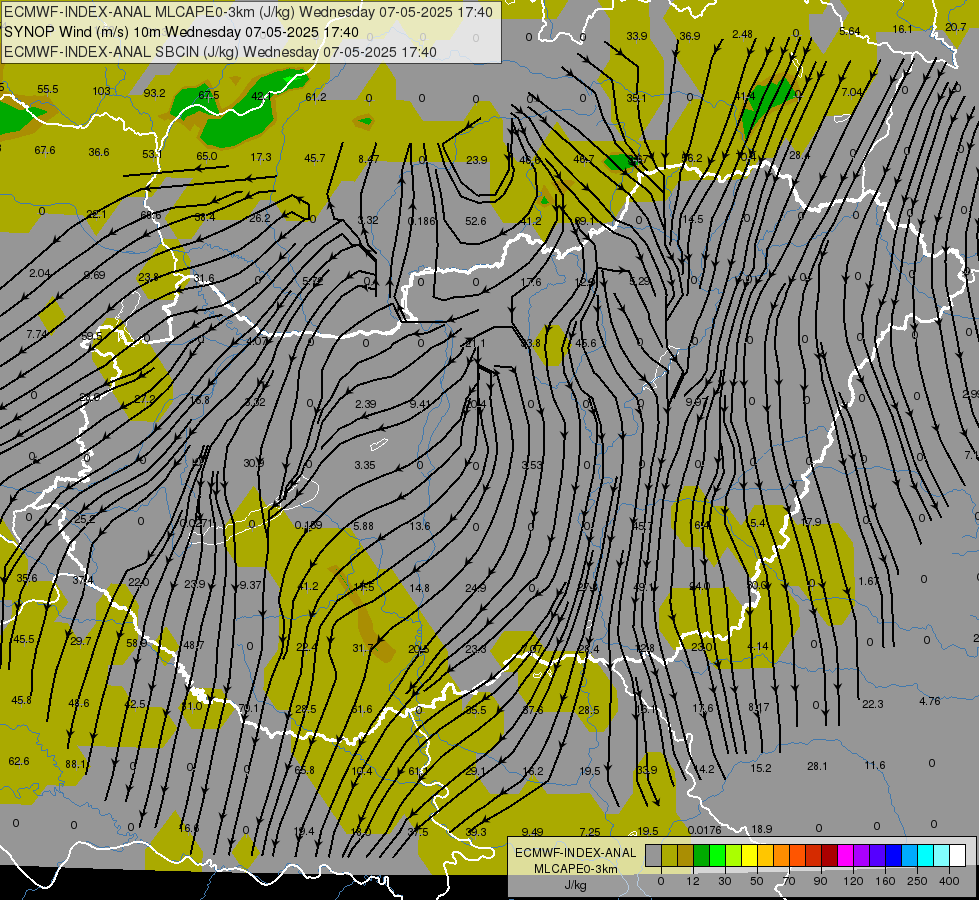This screenshot has width=979, height=900.
Task: Click the grid value 22.3
Action: pyautogui.click(x=873, y=704)
